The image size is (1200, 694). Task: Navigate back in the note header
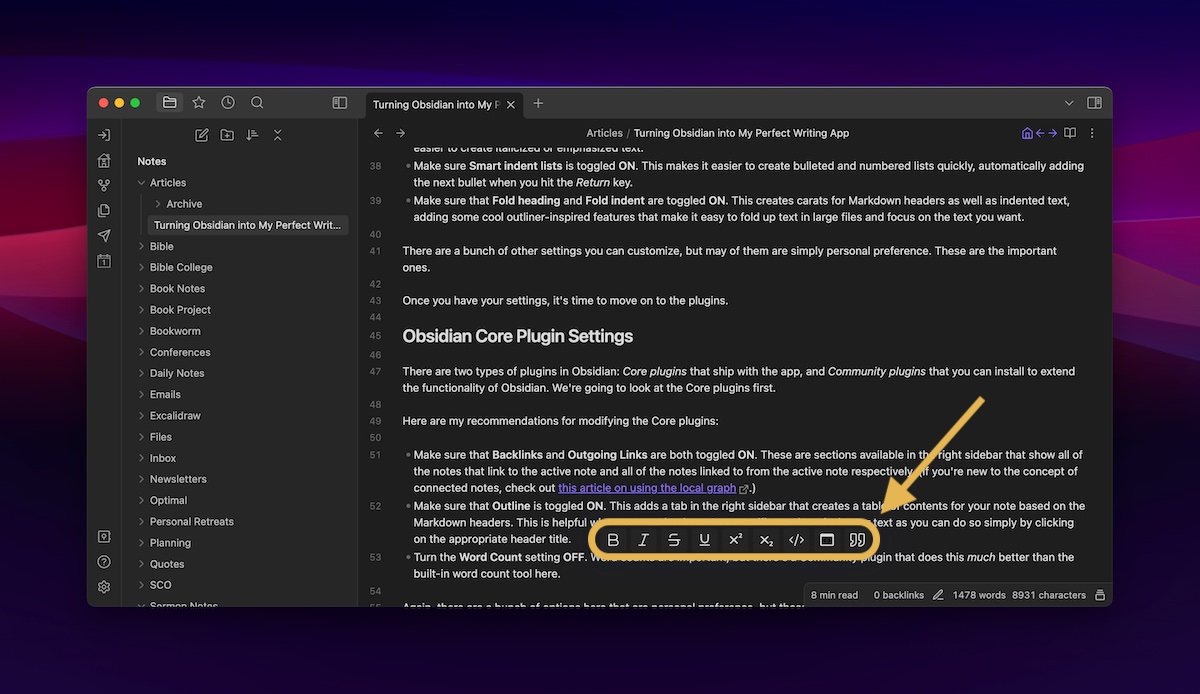[x=378, y=133]
